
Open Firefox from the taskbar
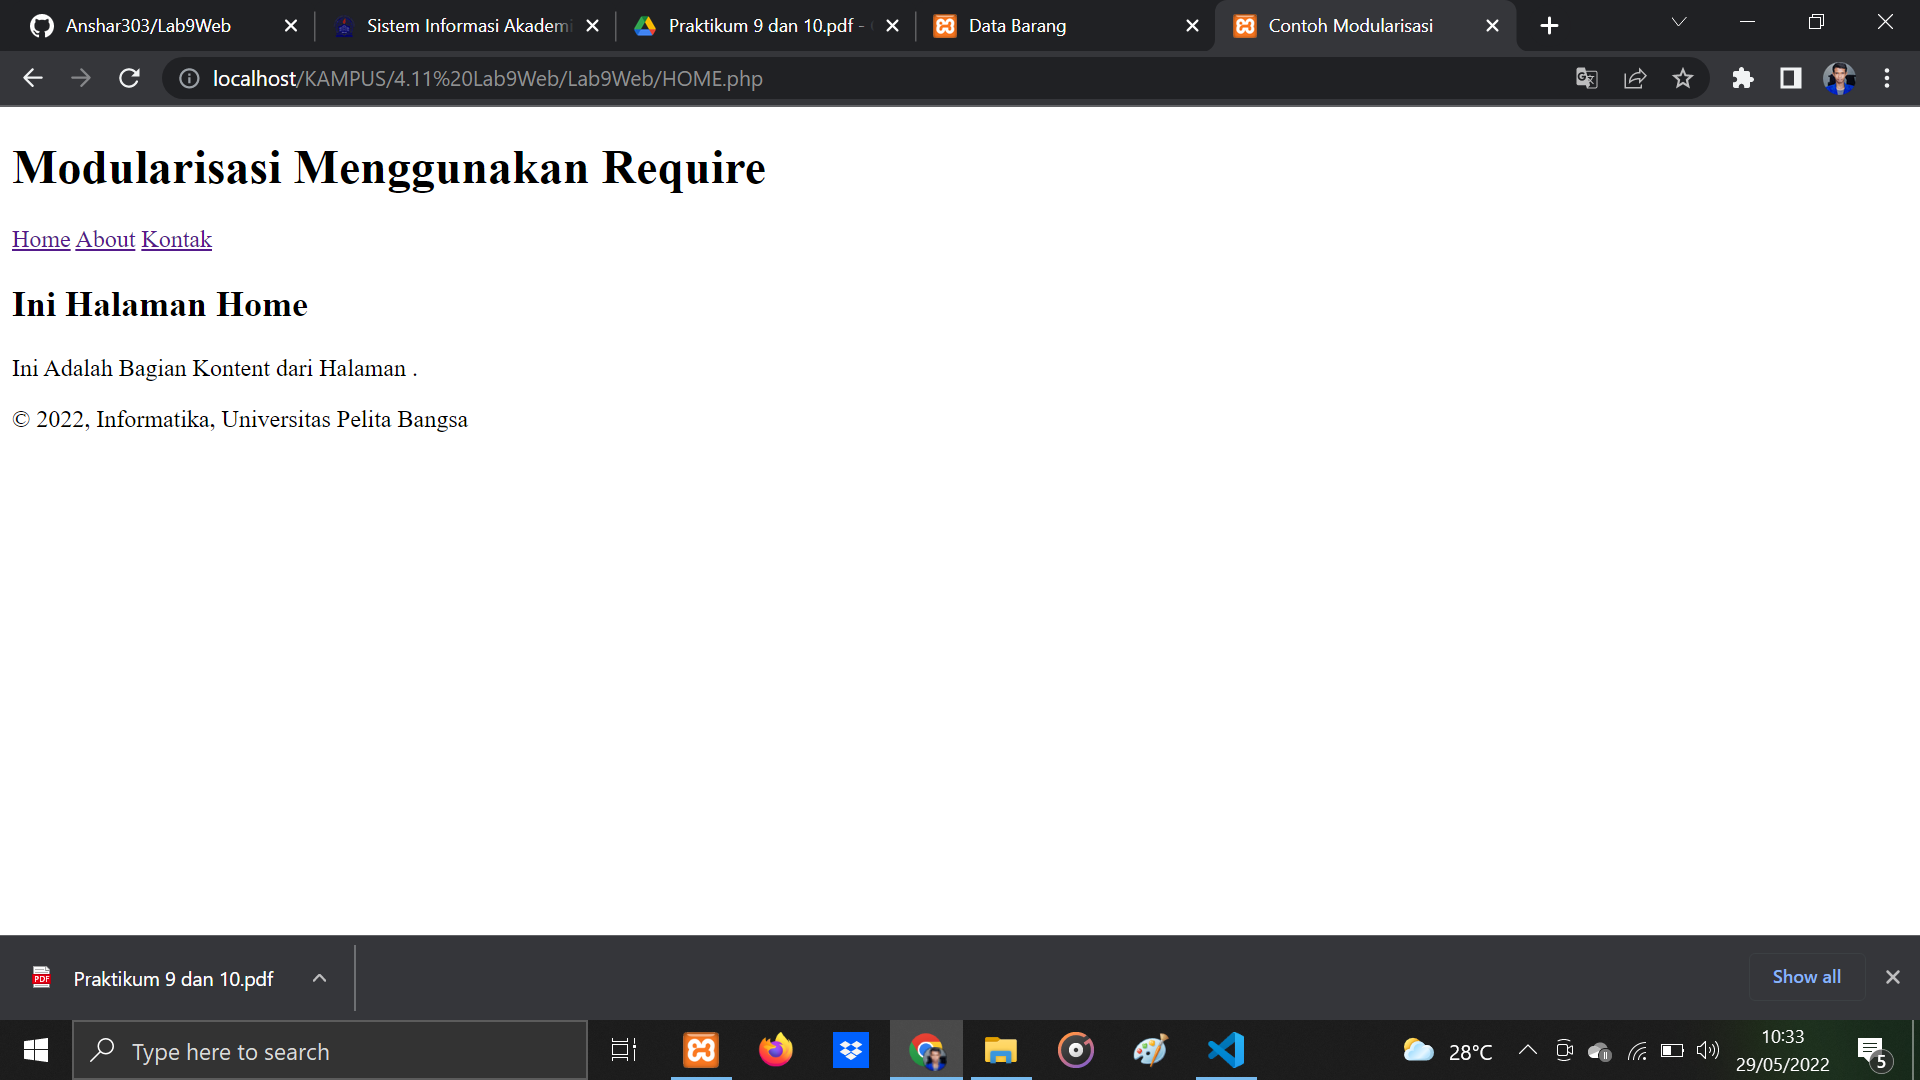pyautogui.click(x=776, y=1050)
